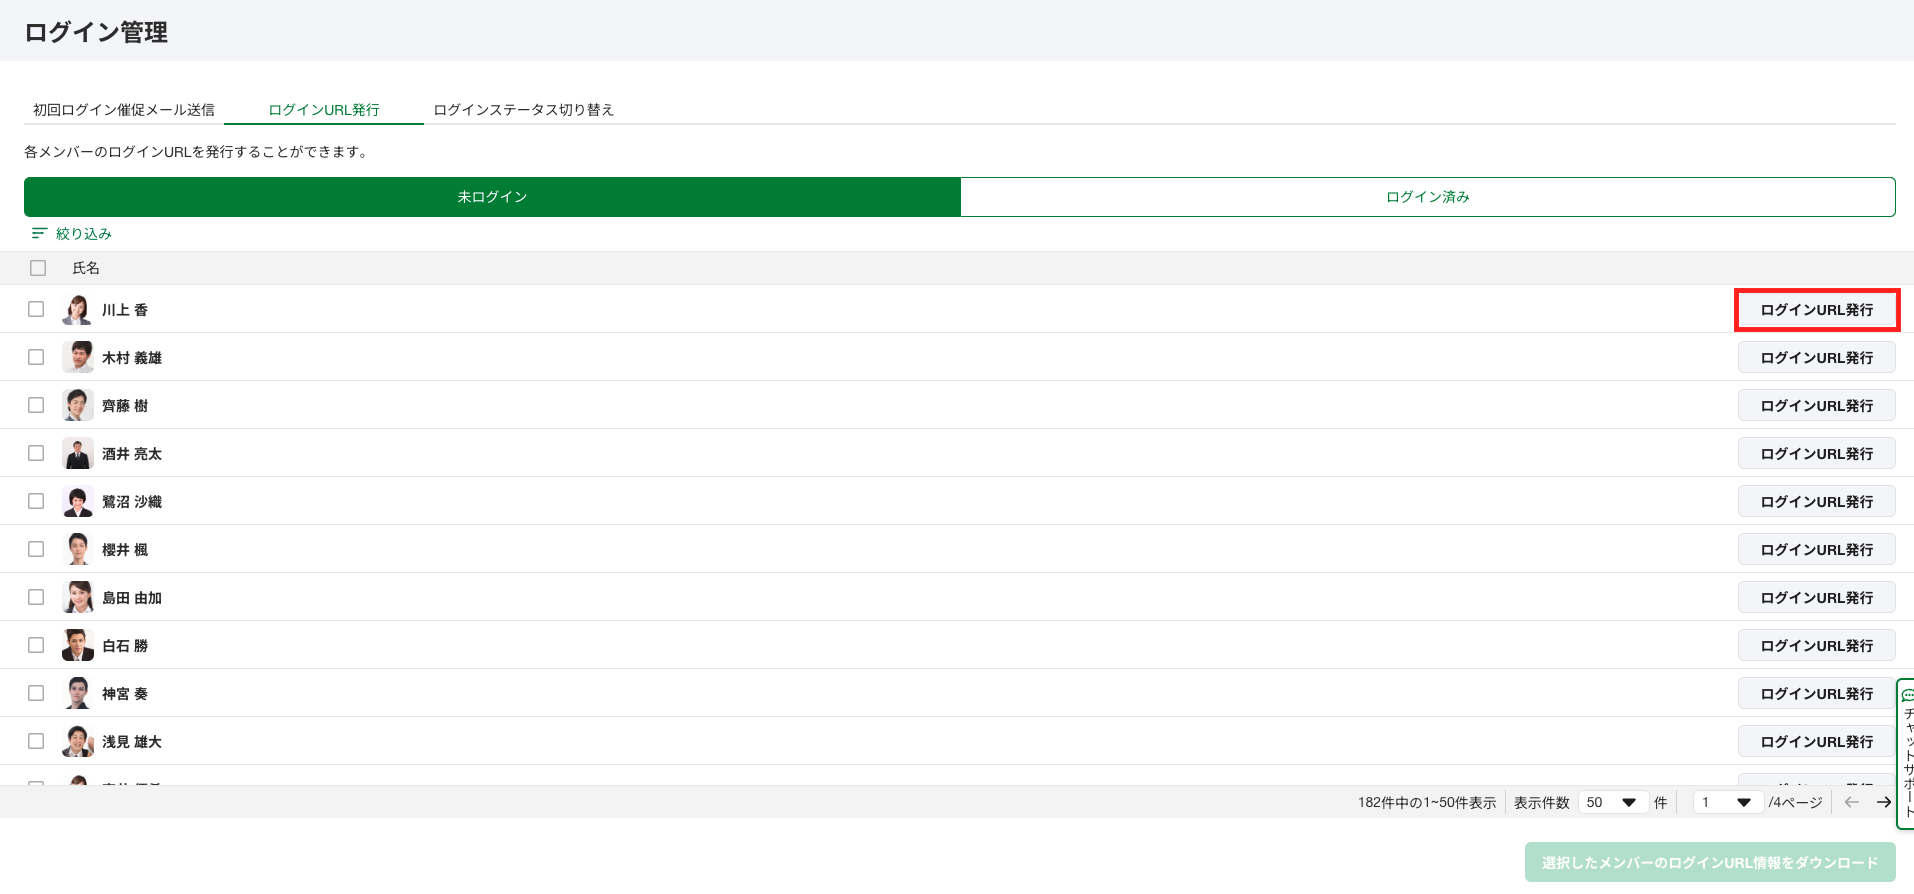
Task: Switch to 初回ログイン催促メール送信 tab
Action: (124, 110)
